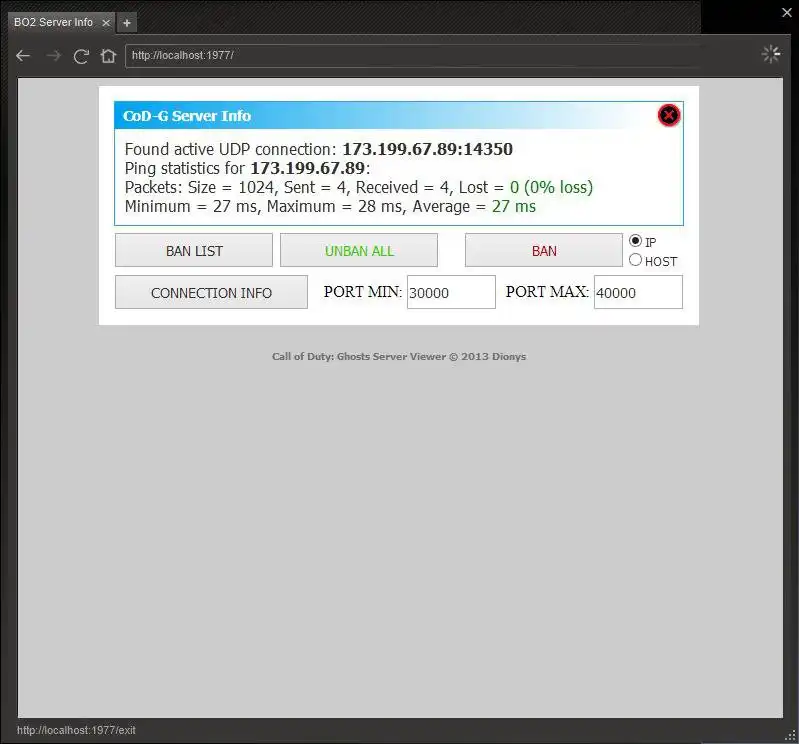Click the loading spinner icon in the toolbar

click(770, 54)
